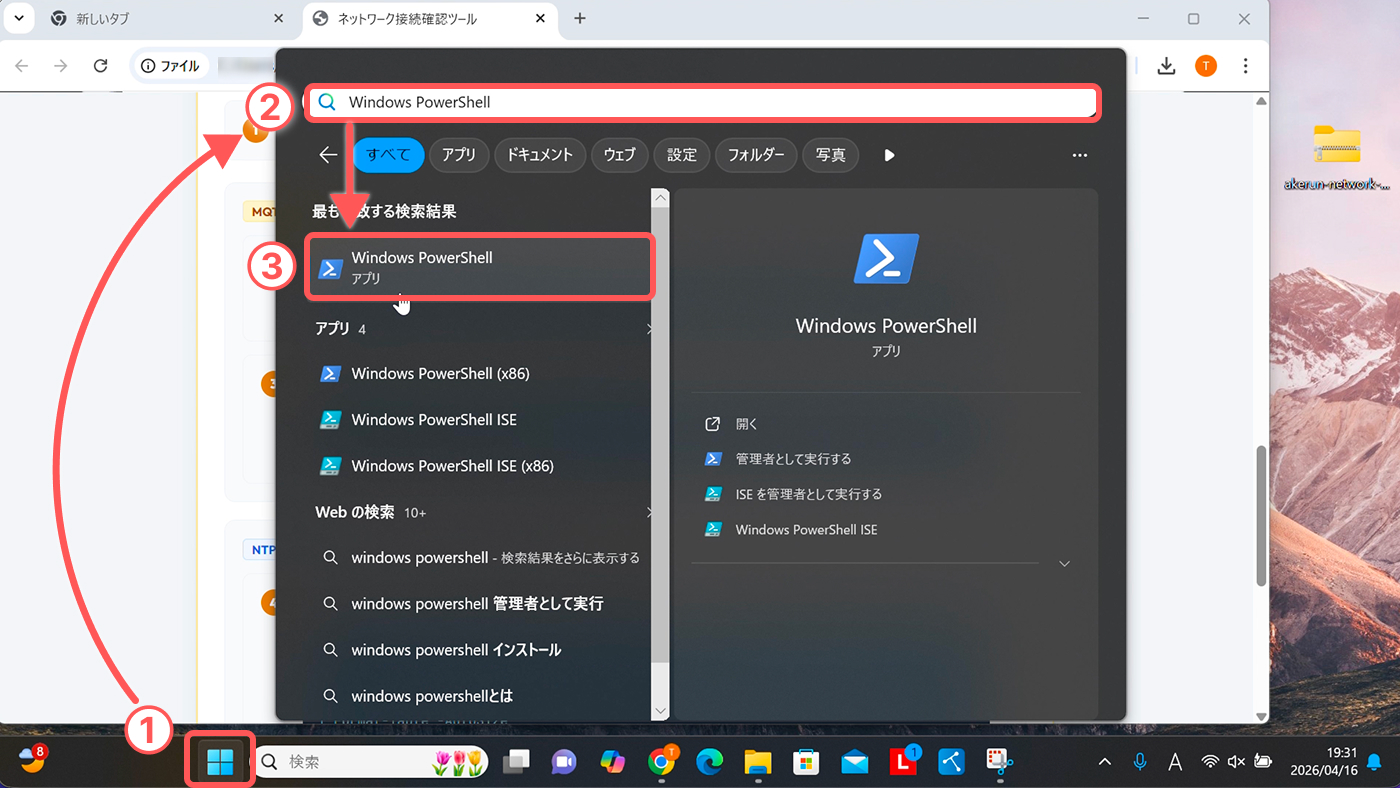Viewport: 1400px width, 788px height.
Task: Focus the Windows PowerShell search input field
Action: pos(702,102)
